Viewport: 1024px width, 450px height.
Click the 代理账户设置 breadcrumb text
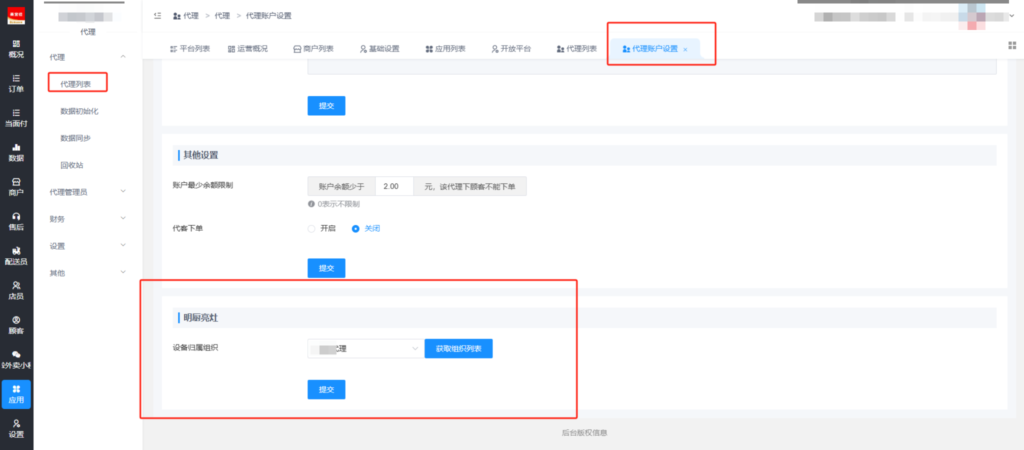coord(268,16)
